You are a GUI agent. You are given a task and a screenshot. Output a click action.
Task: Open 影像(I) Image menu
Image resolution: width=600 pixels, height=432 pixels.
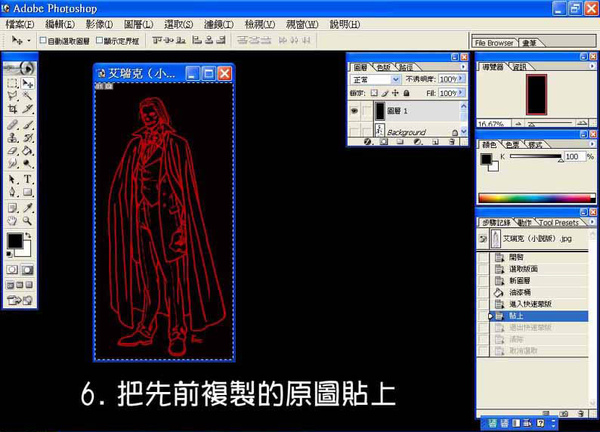pyautogui.click(x=99, y=24)
